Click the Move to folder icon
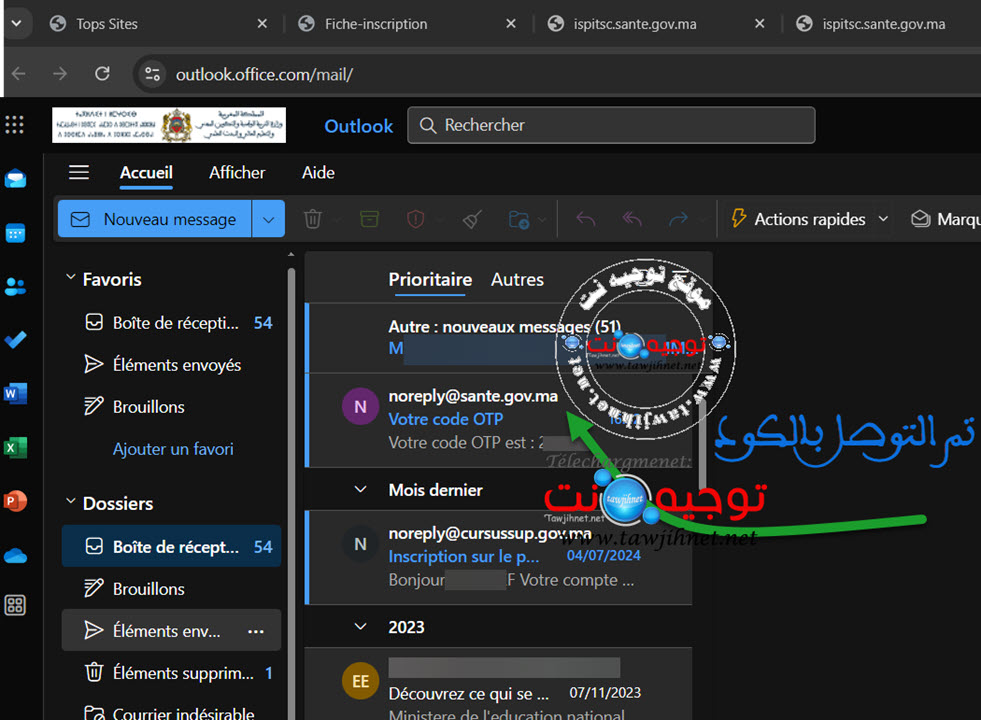This screenshot has width=981, height=720. point(519,219)
